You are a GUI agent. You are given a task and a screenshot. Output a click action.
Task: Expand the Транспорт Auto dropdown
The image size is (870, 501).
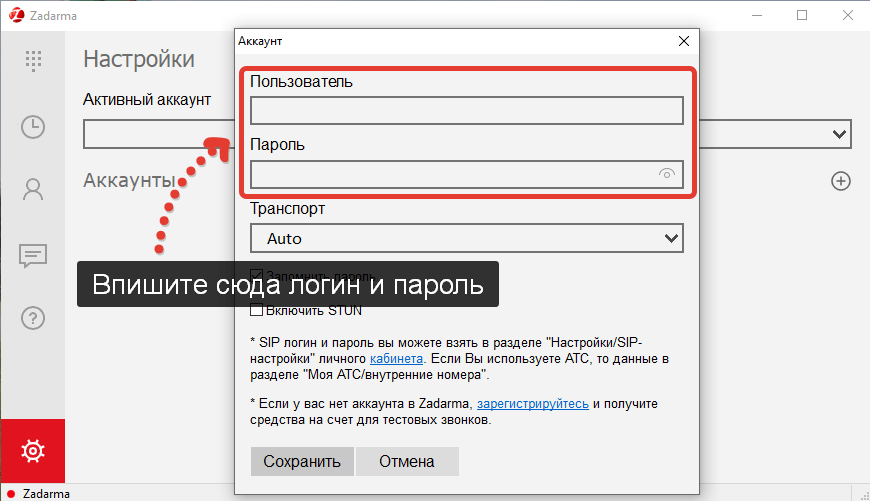pos(466,239)
